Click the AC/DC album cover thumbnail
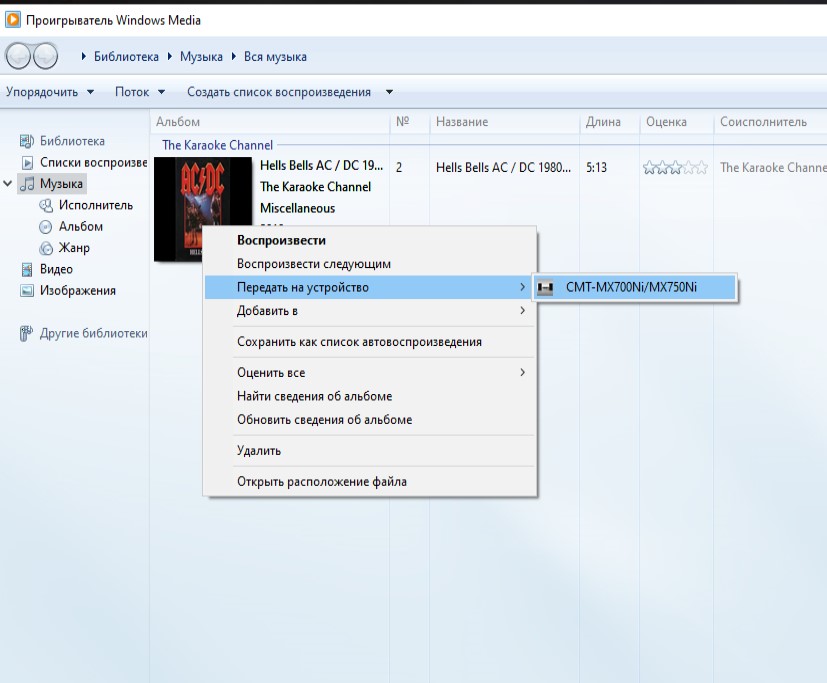 click(x=202, y=192)
